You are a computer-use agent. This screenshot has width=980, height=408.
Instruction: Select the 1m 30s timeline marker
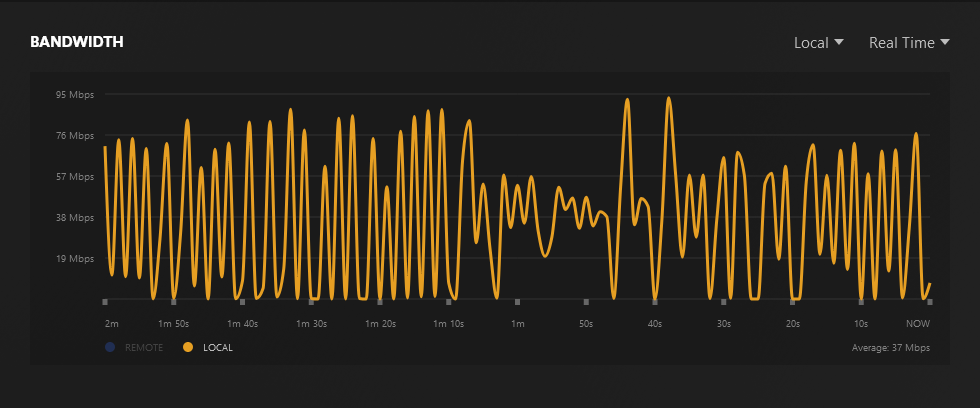pos(311,302)
